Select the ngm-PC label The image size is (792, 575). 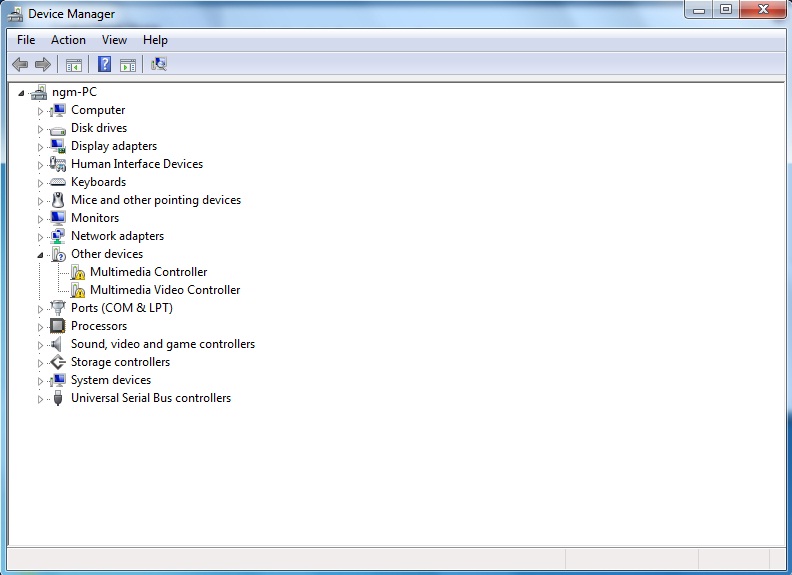(74, 92)
